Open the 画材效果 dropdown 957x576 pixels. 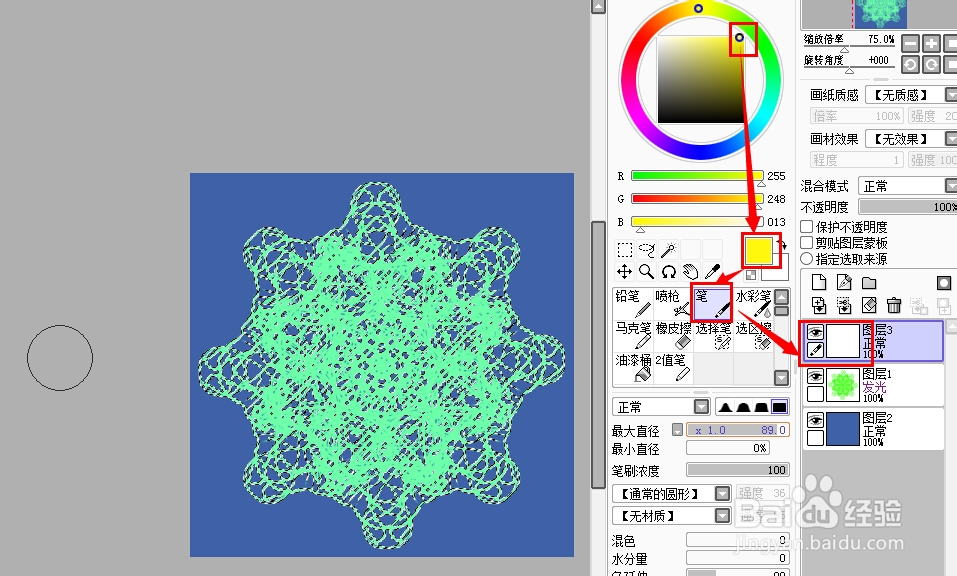(x=951, y=139)
